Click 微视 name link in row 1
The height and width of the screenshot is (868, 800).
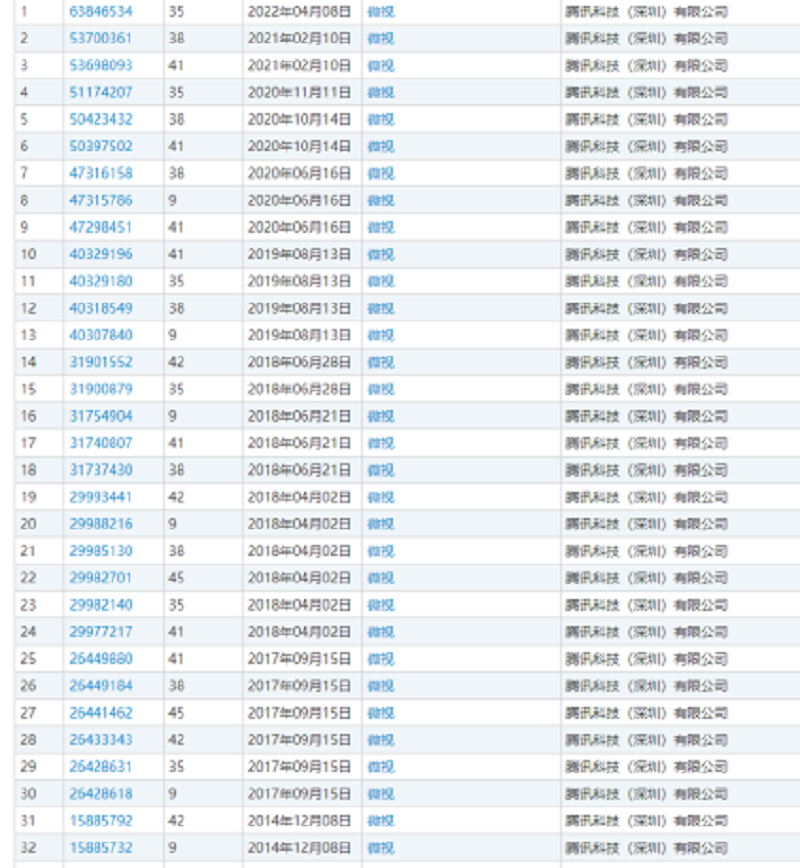coord(381,12)
